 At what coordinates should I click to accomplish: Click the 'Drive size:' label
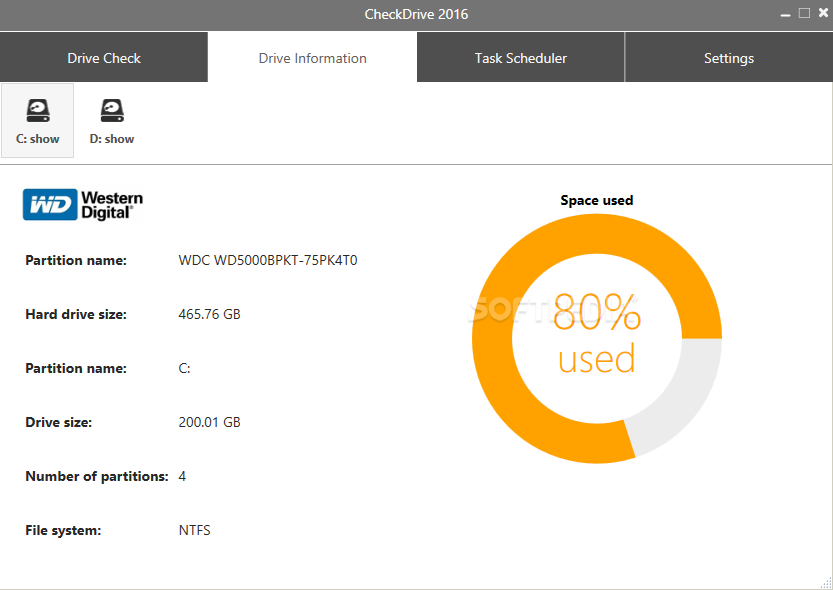click(58, 422)
